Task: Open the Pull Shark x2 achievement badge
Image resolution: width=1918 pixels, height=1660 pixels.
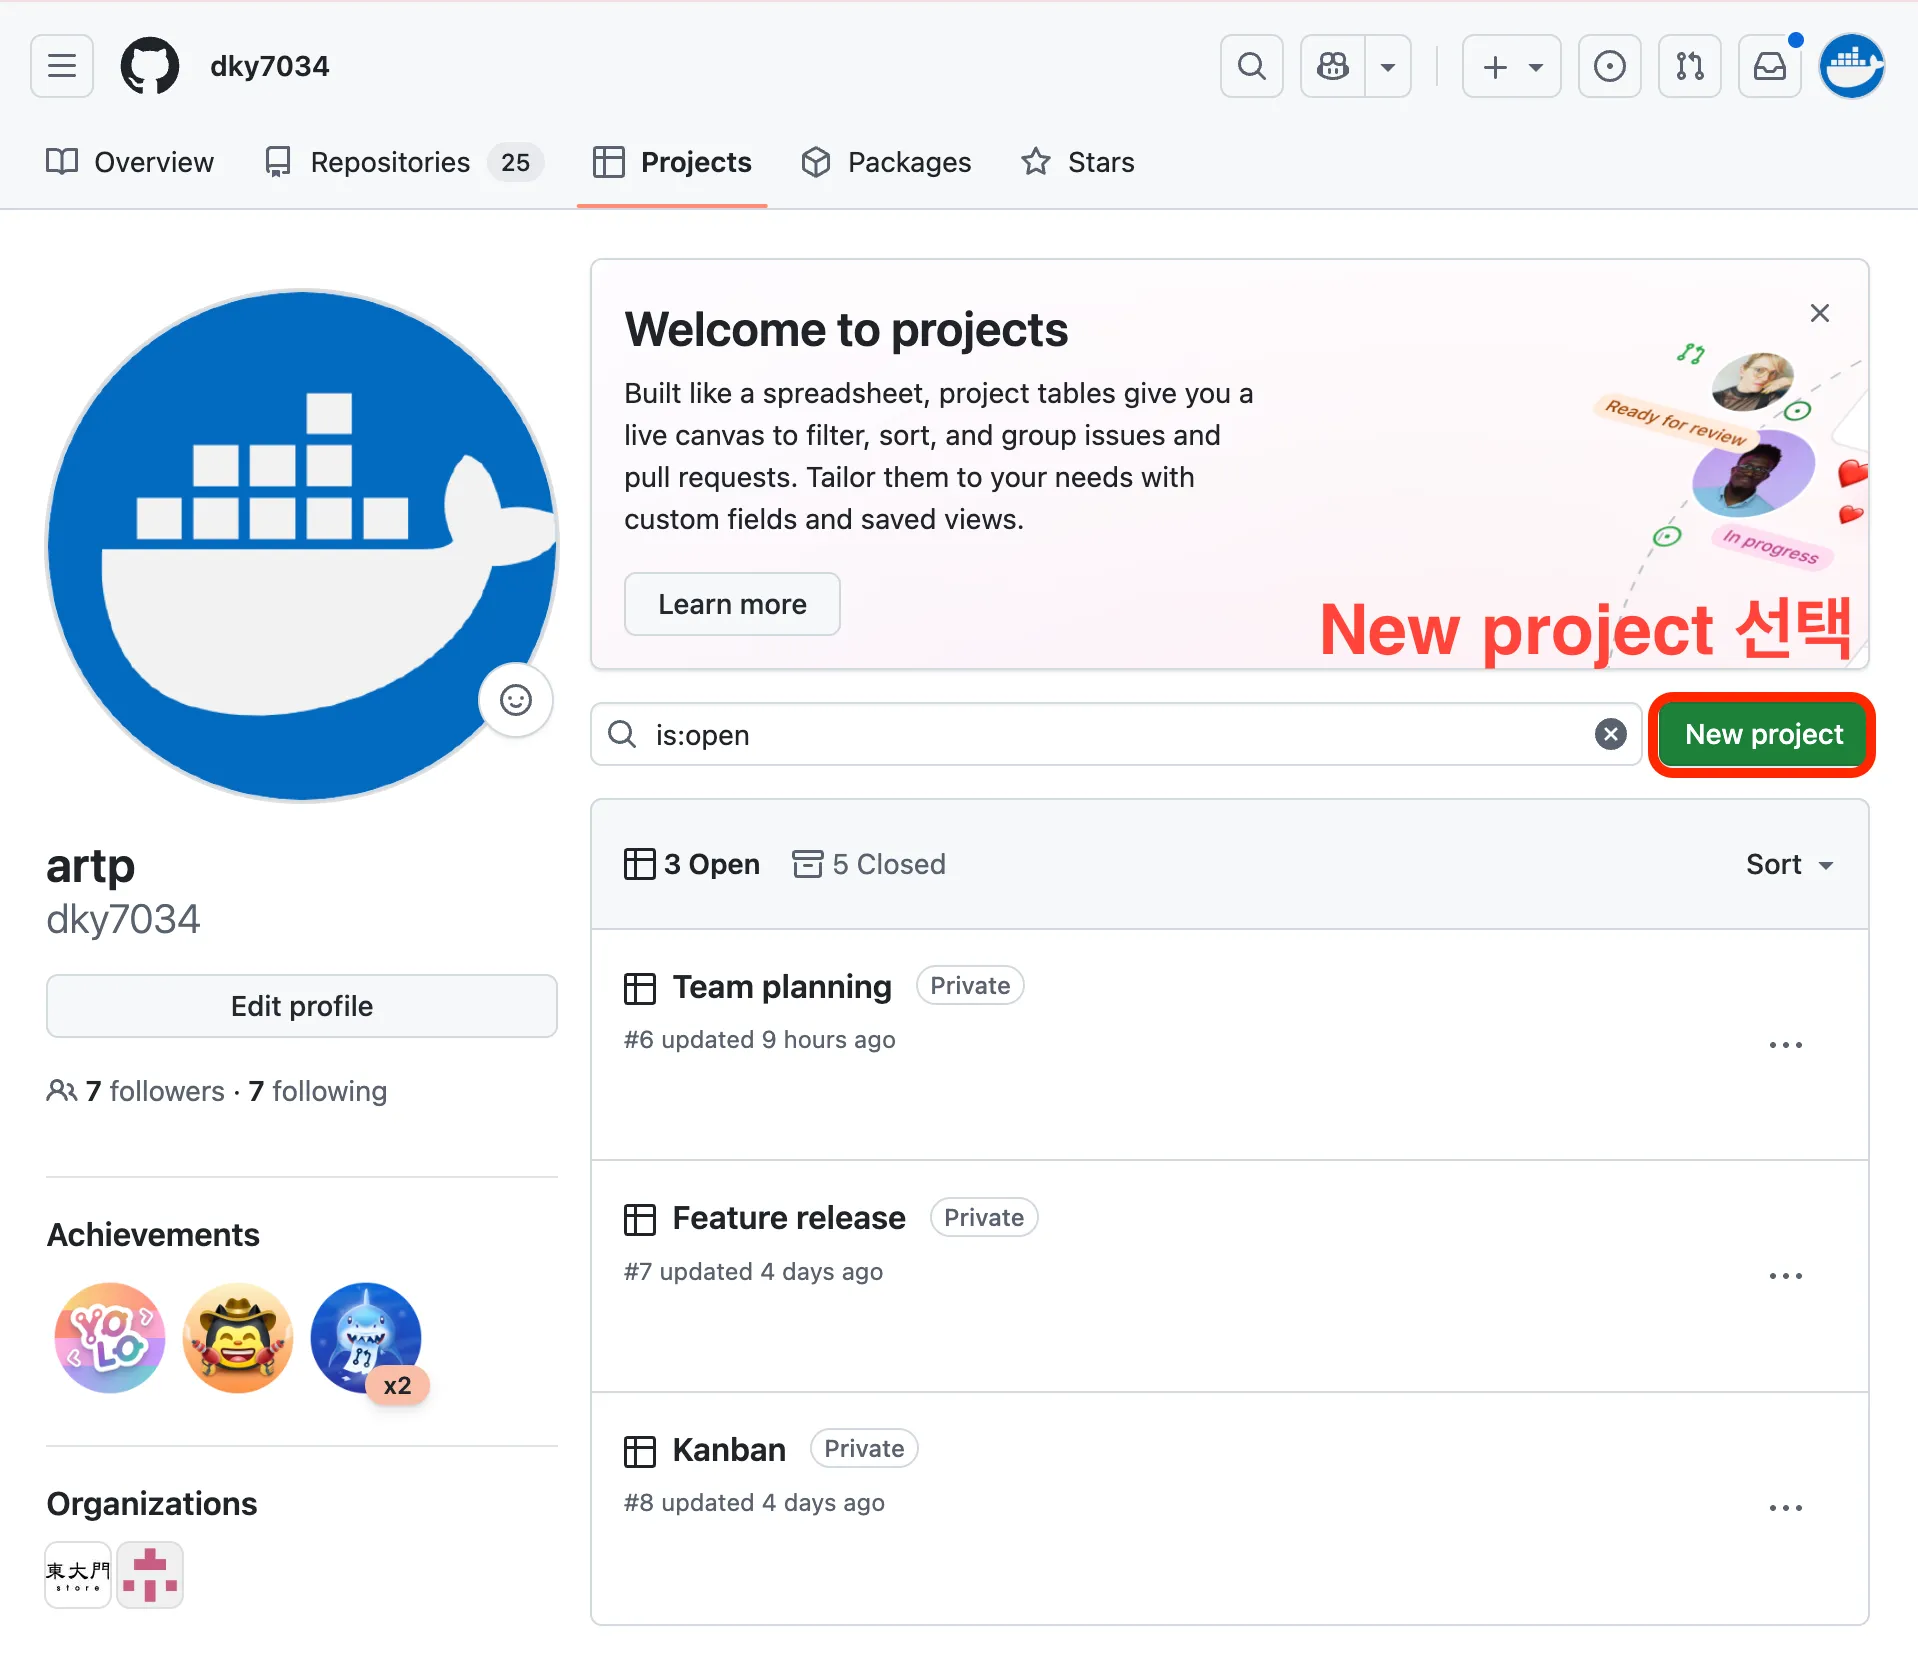Action: (x=366, y=1338)
